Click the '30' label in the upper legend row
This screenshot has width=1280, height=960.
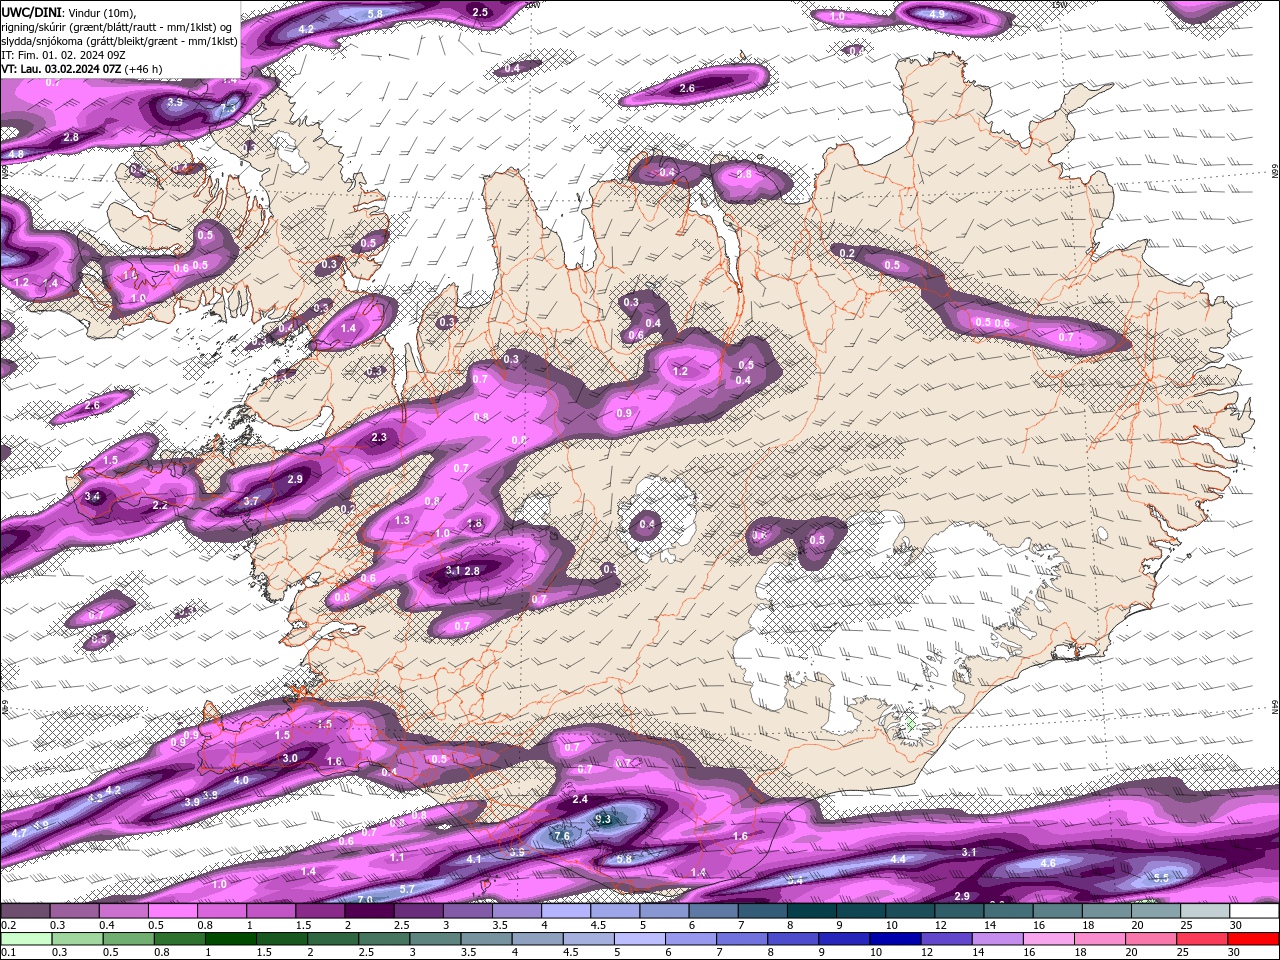point(1235,925)
